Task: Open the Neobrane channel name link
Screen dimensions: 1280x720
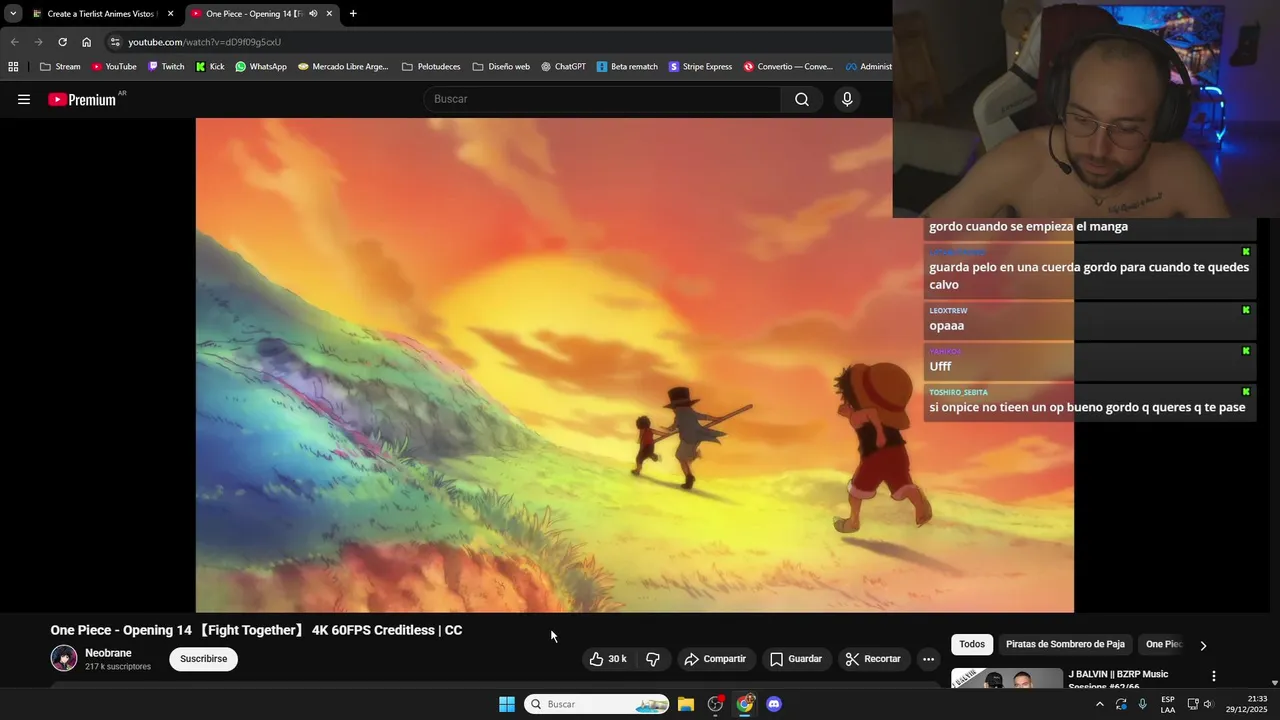Action: [108, 653]
